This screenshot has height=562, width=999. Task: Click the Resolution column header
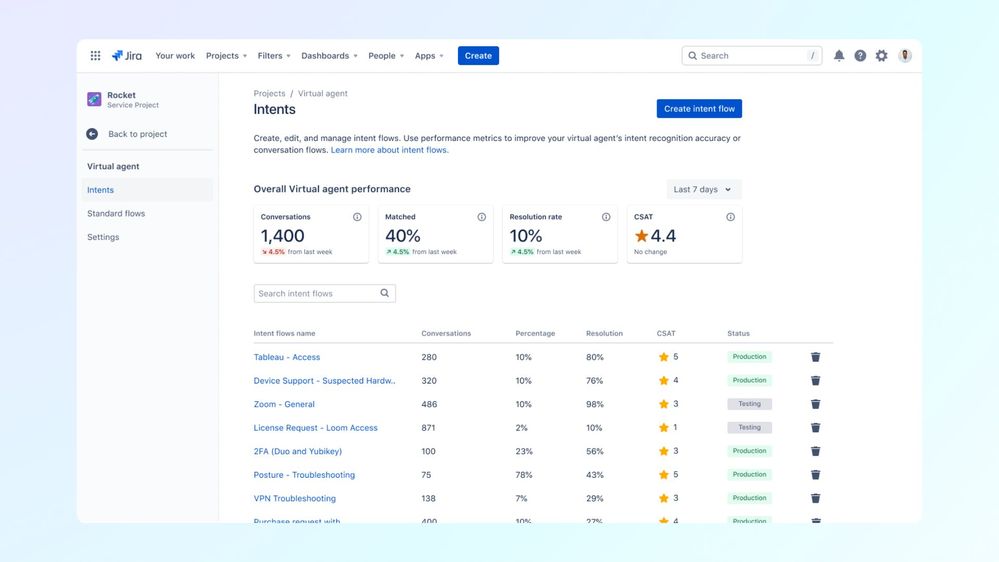[605, 333]
